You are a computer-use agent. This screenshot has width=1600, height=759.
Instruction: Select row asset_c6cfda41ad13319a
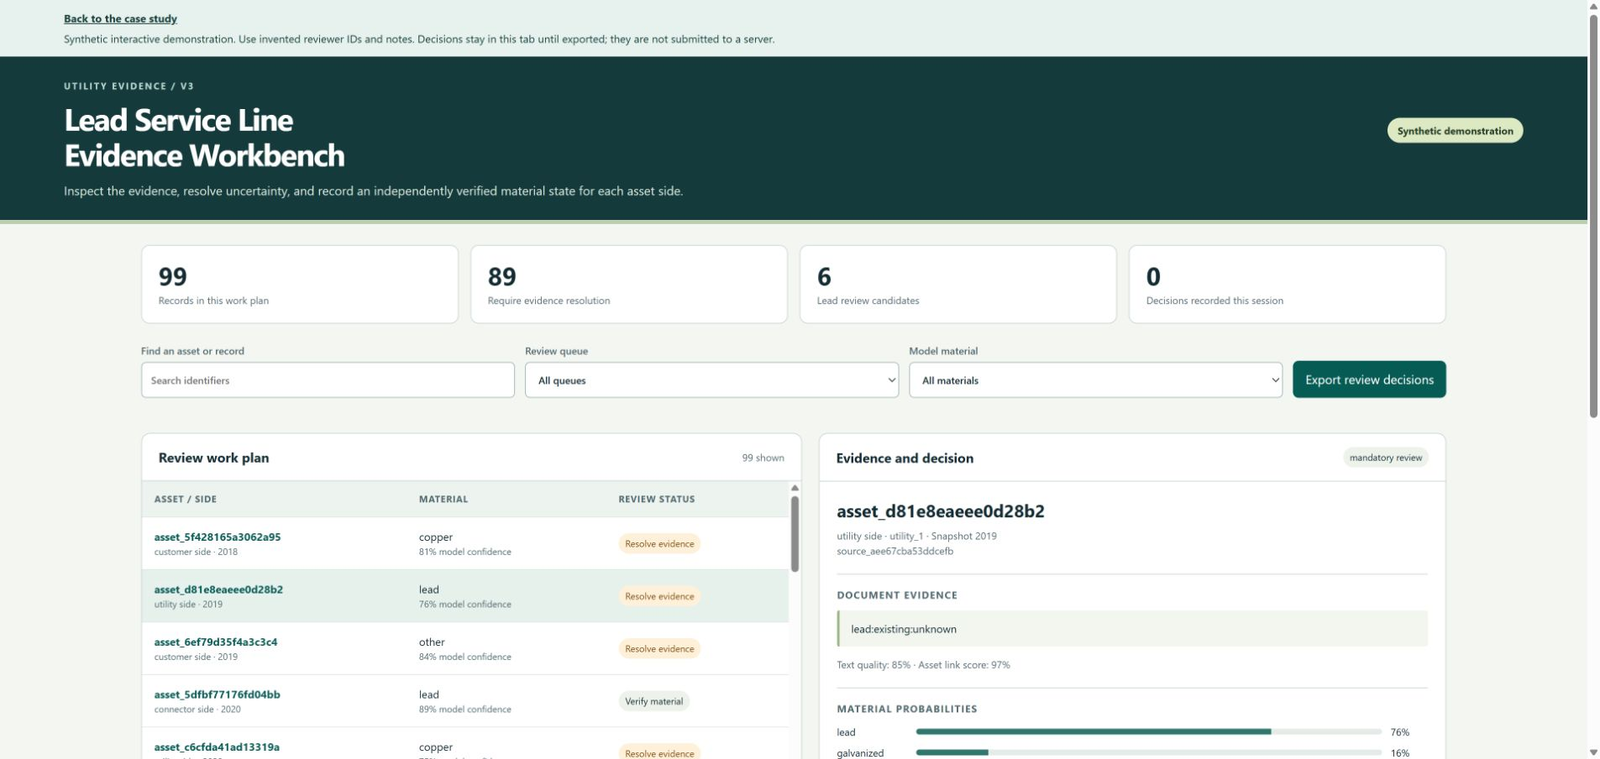(x=465, y=745)
